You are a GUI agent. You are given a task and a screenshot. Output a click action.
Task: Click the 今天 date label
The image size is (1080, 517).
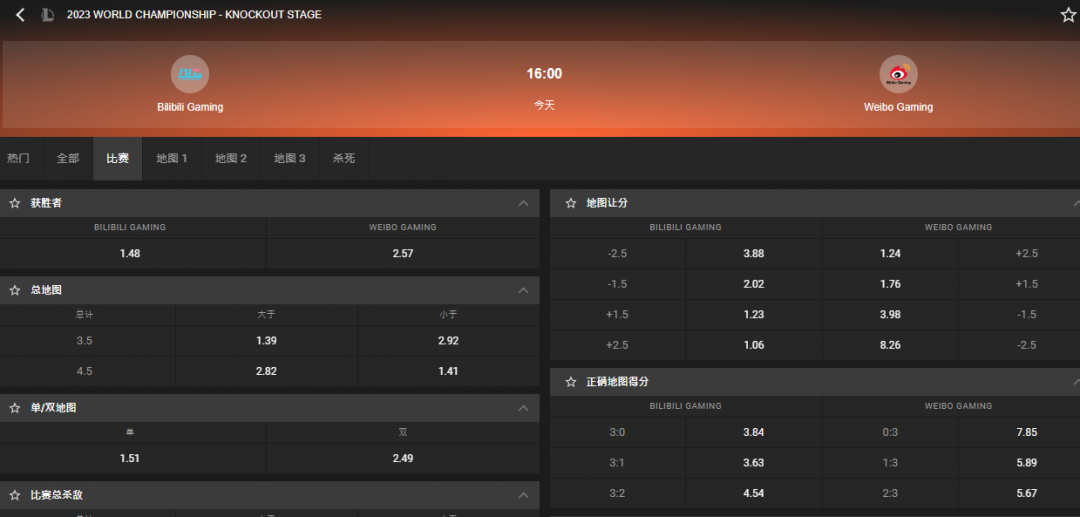[544, 105]
